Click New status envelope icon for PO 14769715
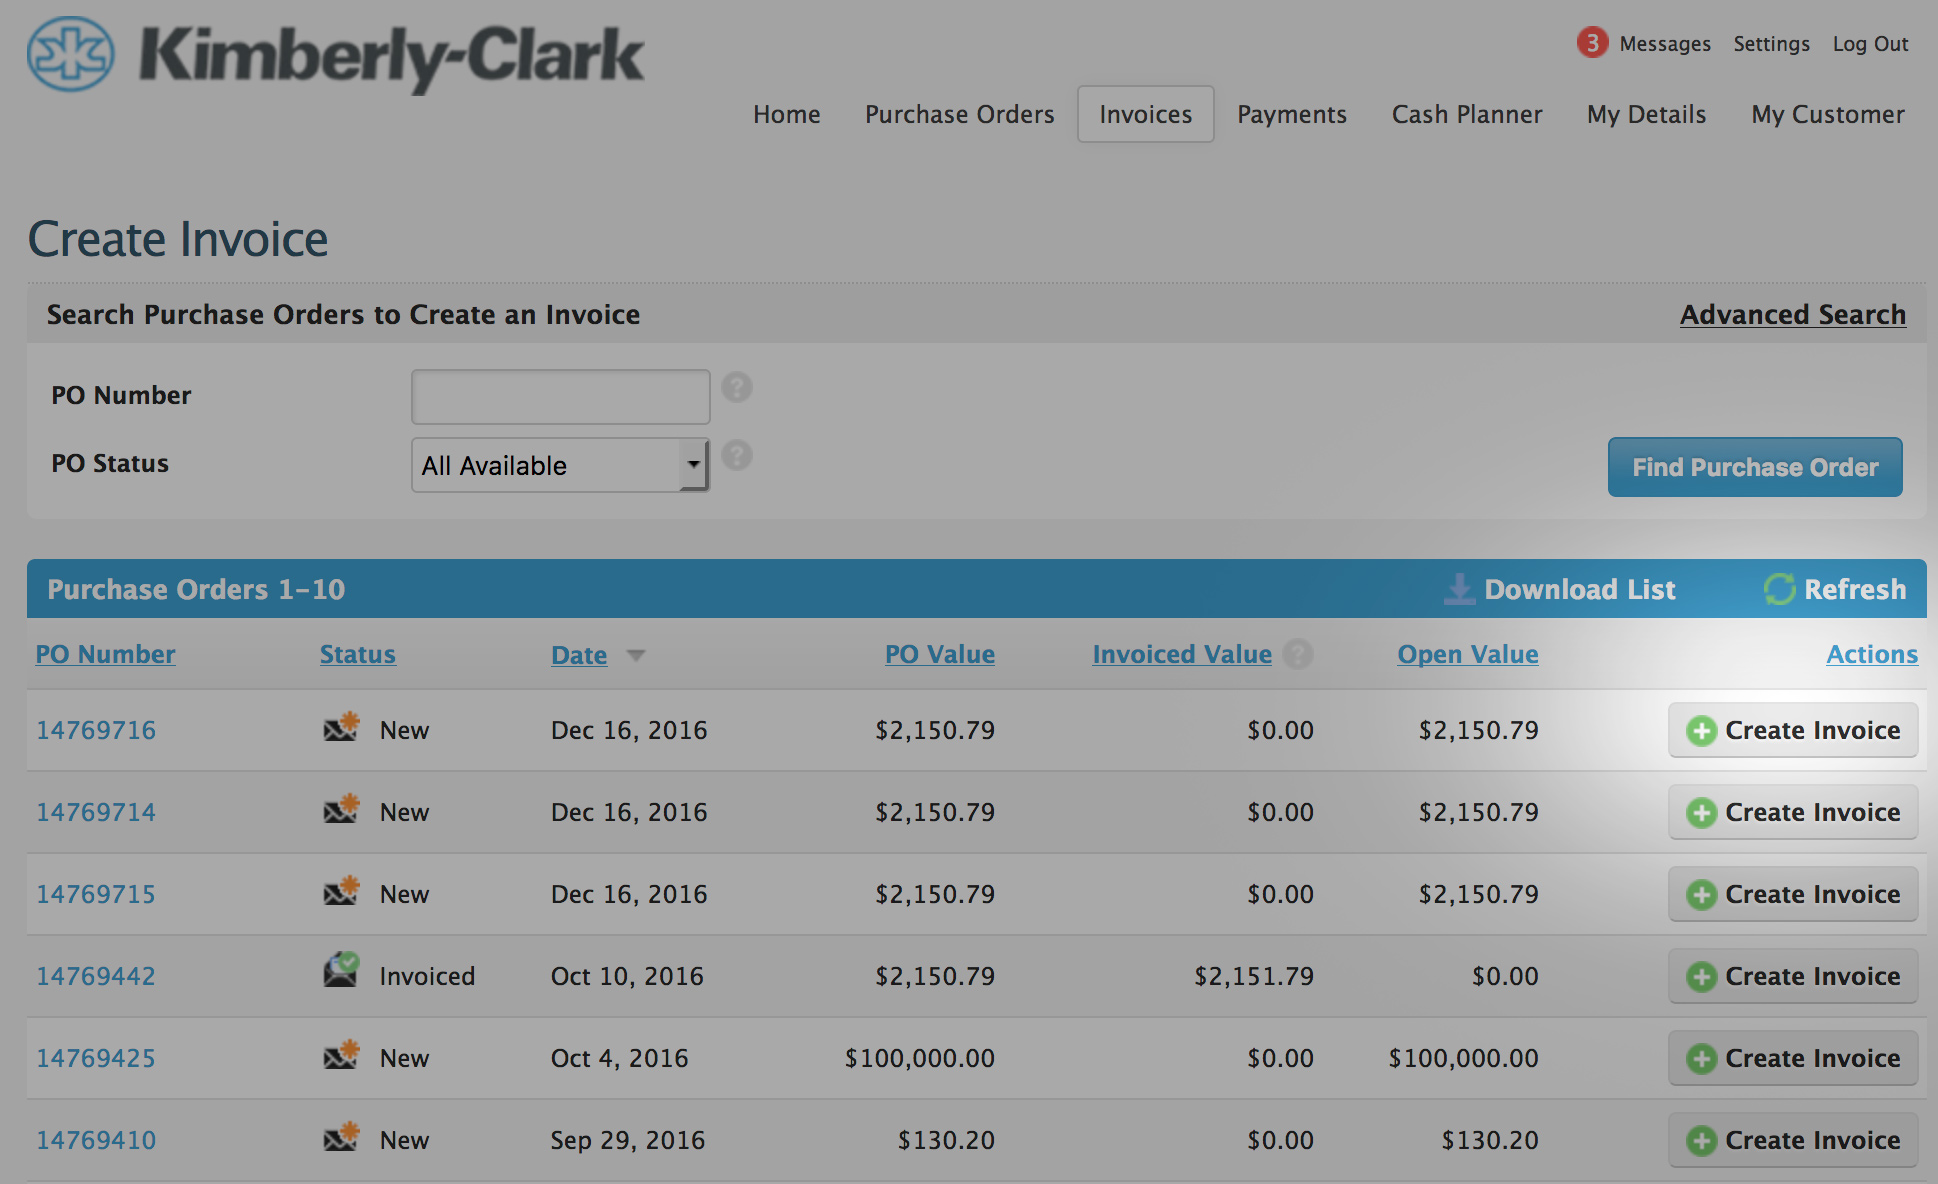The image size is (1938, 1184). (x=341, y=891)
